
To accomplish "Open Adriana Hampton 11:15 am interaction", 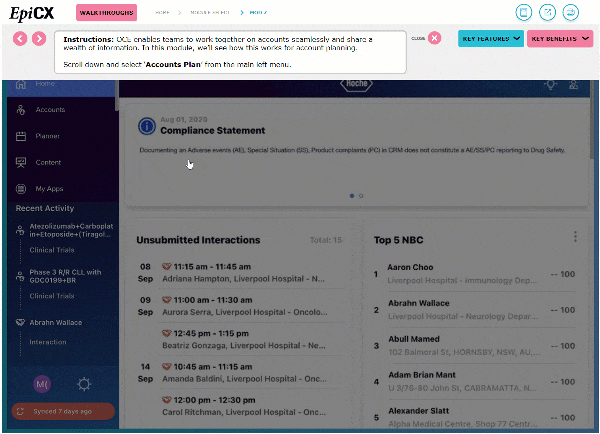I will pos(243,272).
